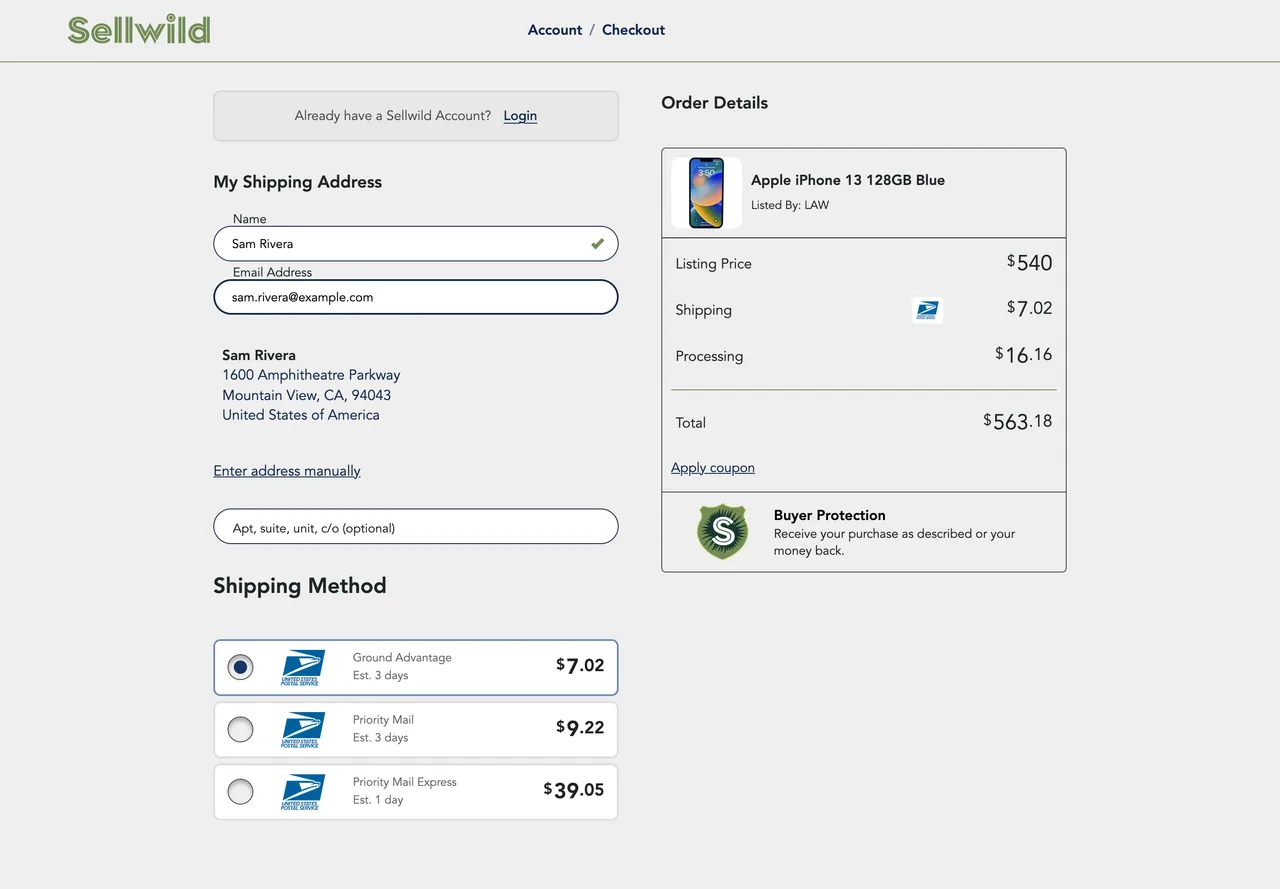
Task: Click USPS logo for Ground Advantage
Action: click(x=303, y=667)
